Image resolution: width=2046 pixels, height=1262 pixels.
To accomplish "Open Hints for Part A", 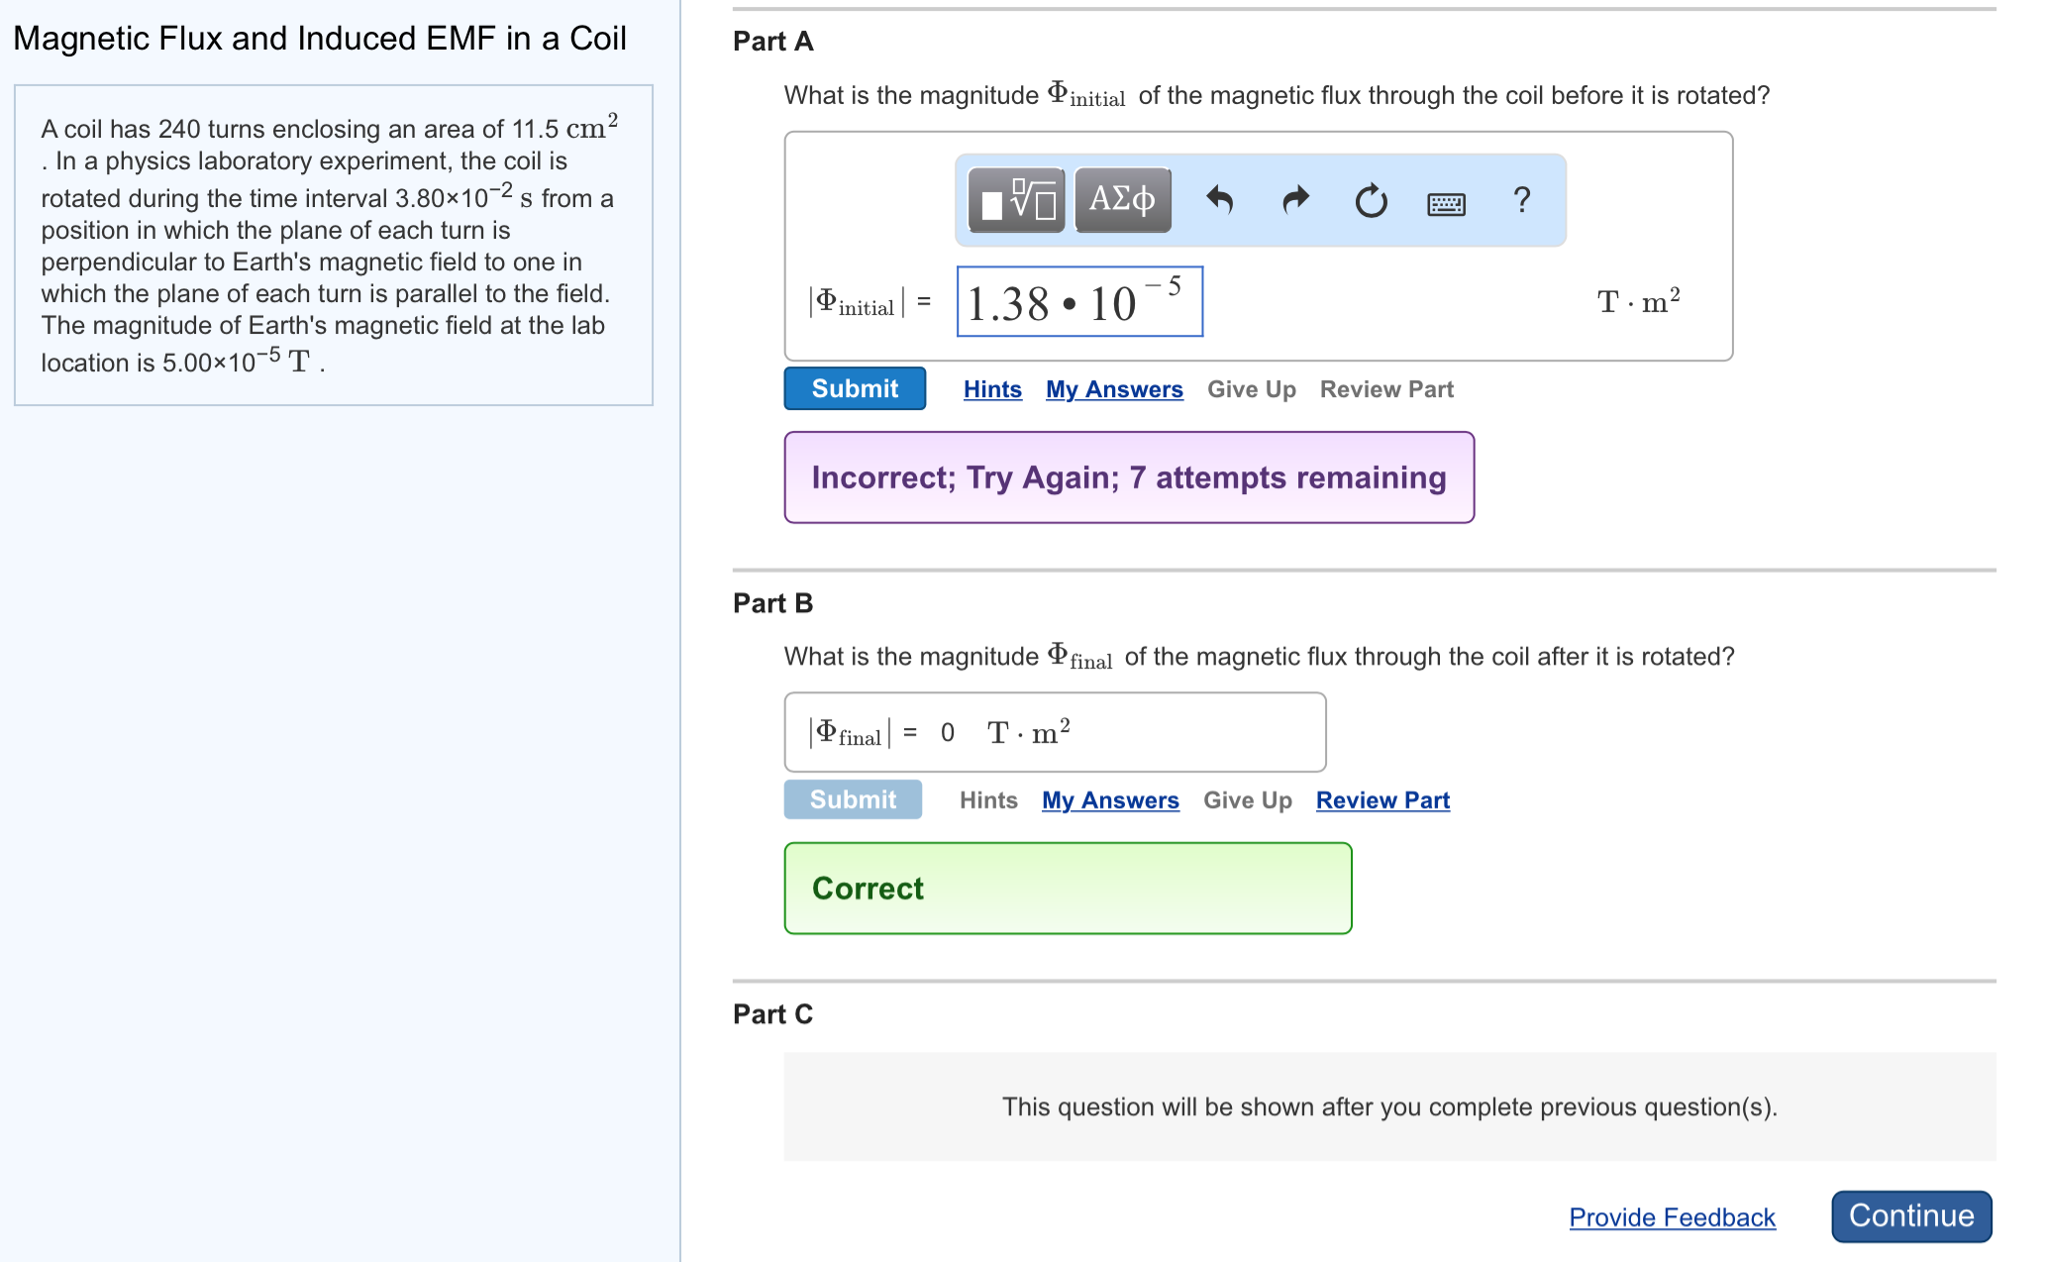I will (x=991, y=389).
